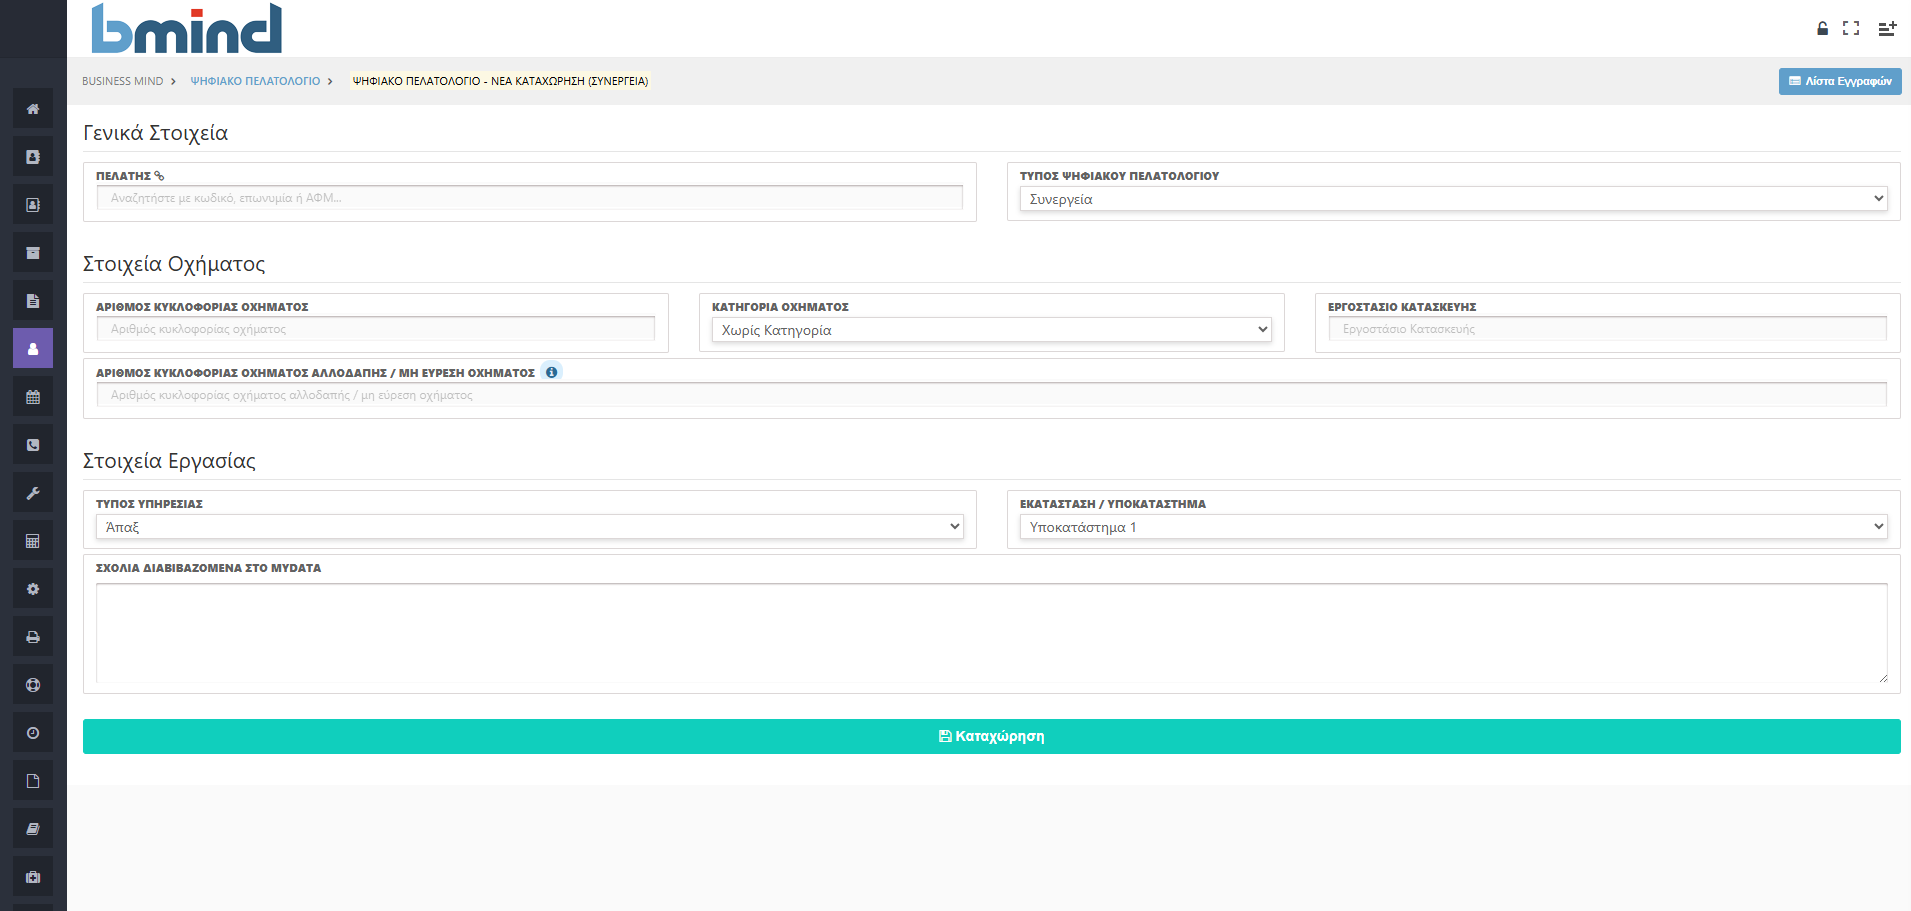This screenshot has height=911, width=1911.
Task: Toggle fullscreen with the expand icon
Action: [x=1851, y=29]
